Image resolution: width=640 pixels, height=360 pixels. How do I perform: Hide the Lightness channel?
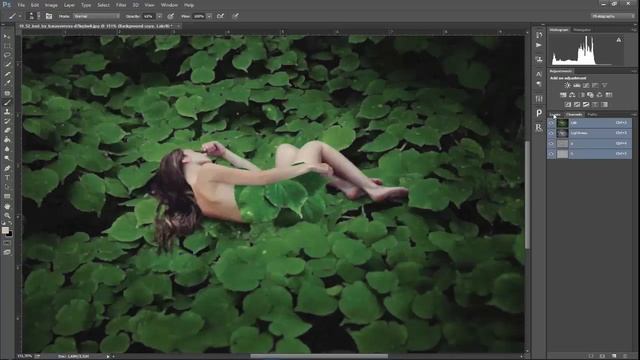click(x=551, y=133)
